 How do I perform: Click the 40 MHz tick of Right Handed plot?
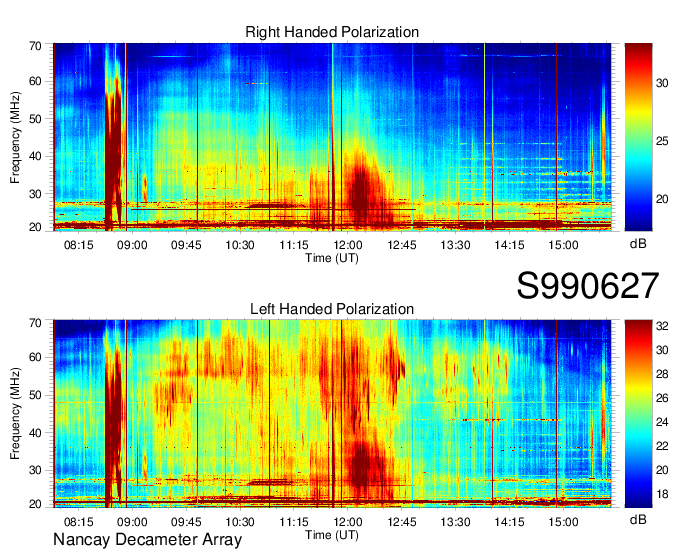36,156
